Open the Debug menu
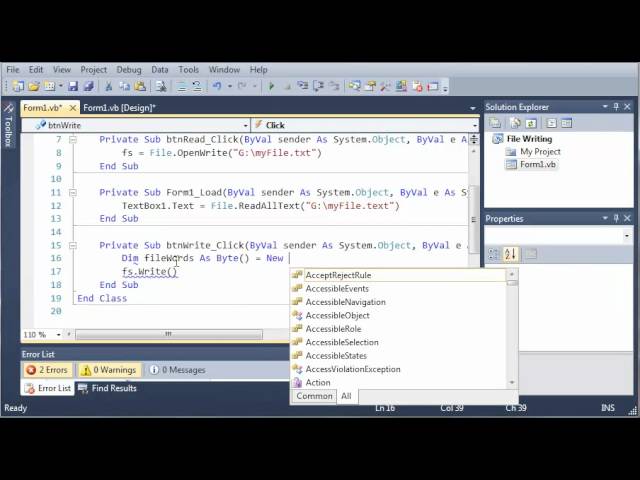Viewport: 640px width, 480px height. point(128,70)
